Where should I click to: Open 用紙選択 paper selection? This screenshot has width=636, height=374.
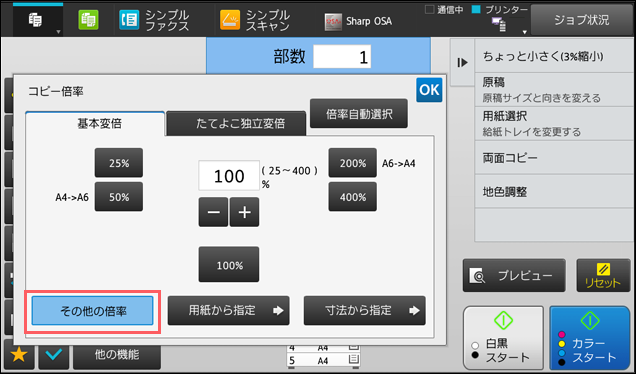pyautogui.click(x=554, y=124)
